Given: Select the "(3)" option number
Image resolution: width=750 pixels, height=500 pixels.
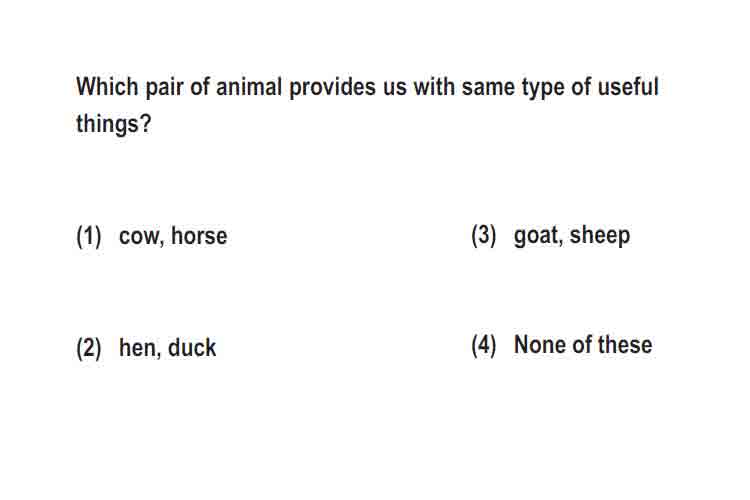Looking at the screenshot, I should pos(484,235).
